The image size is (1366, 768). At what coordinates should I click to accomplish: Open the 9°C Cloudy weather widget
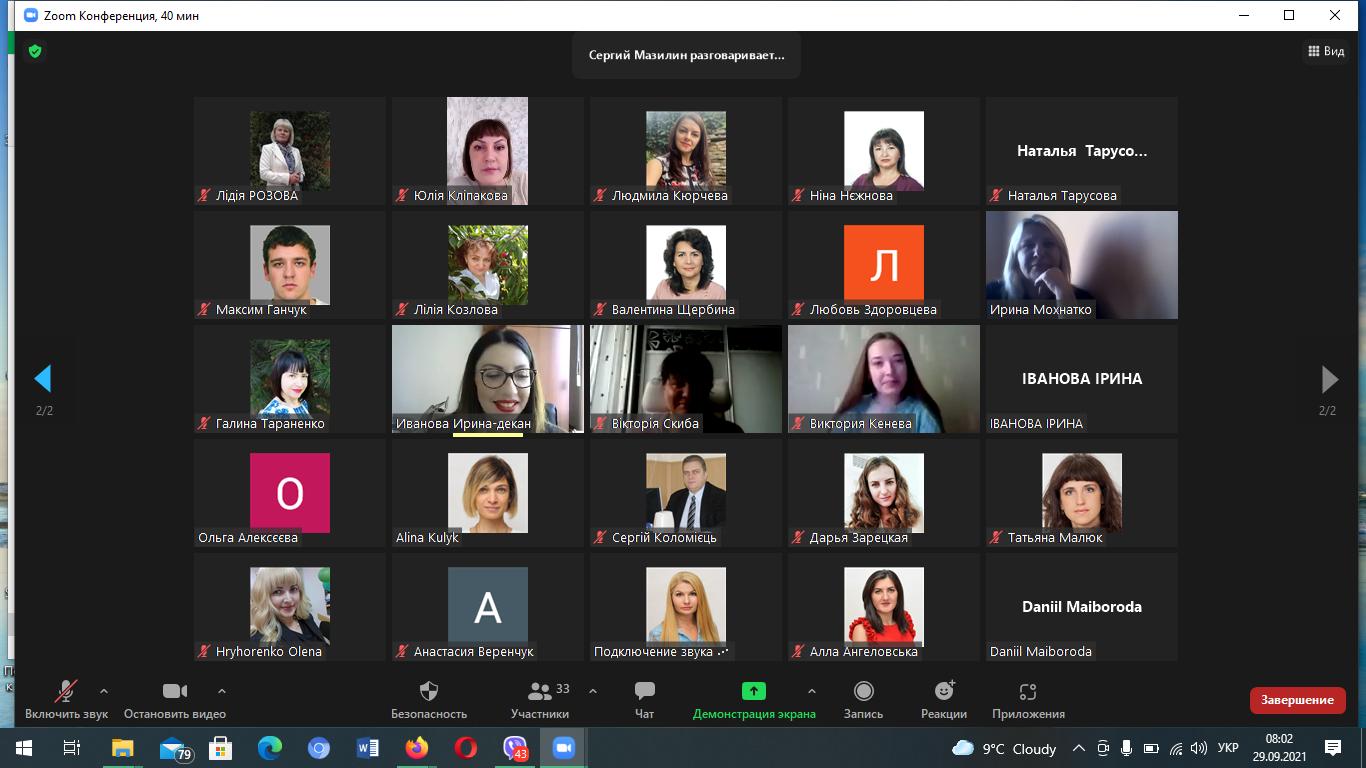(1004, 748)
